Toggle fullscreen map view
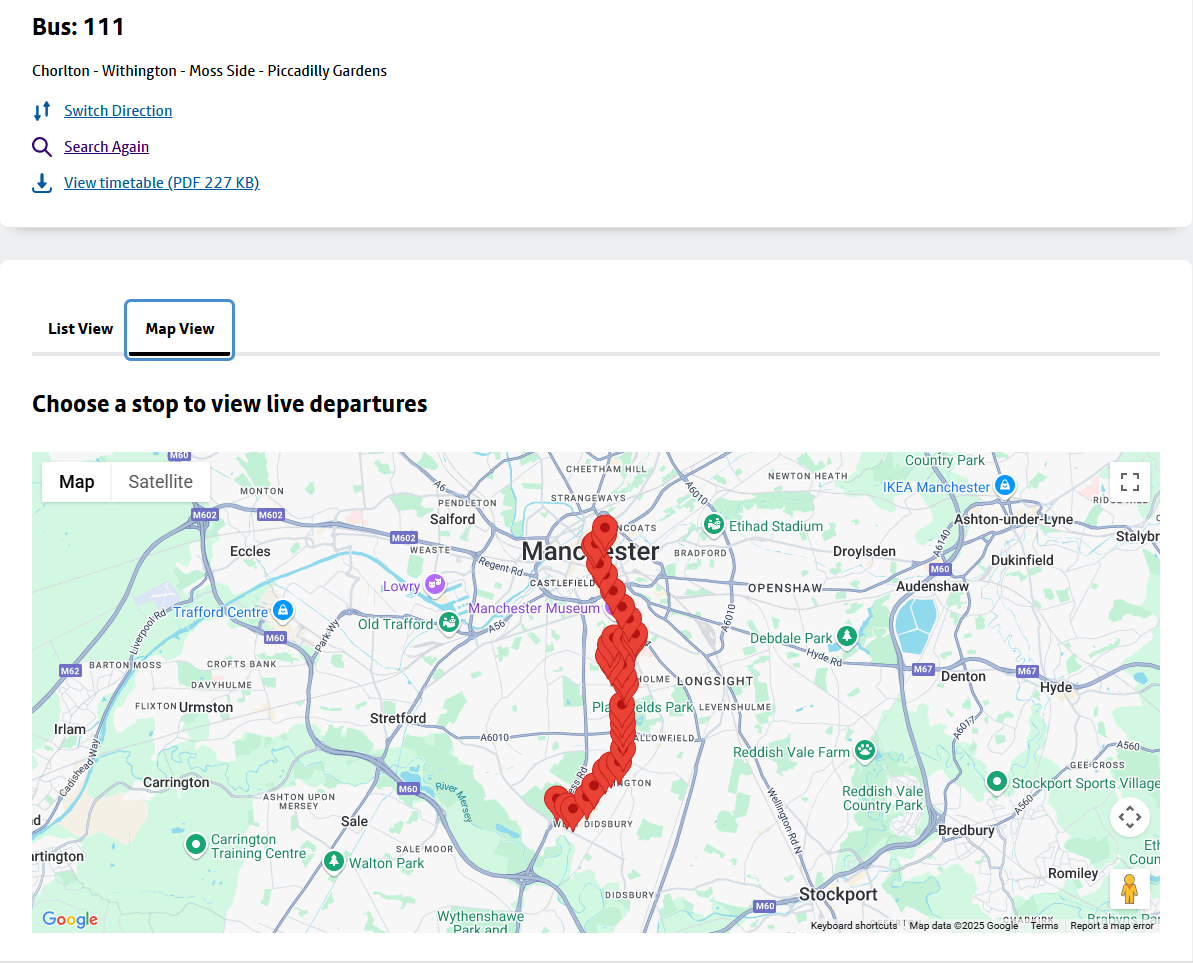This screenshot has height=963, width=1193. point(1130,482)
